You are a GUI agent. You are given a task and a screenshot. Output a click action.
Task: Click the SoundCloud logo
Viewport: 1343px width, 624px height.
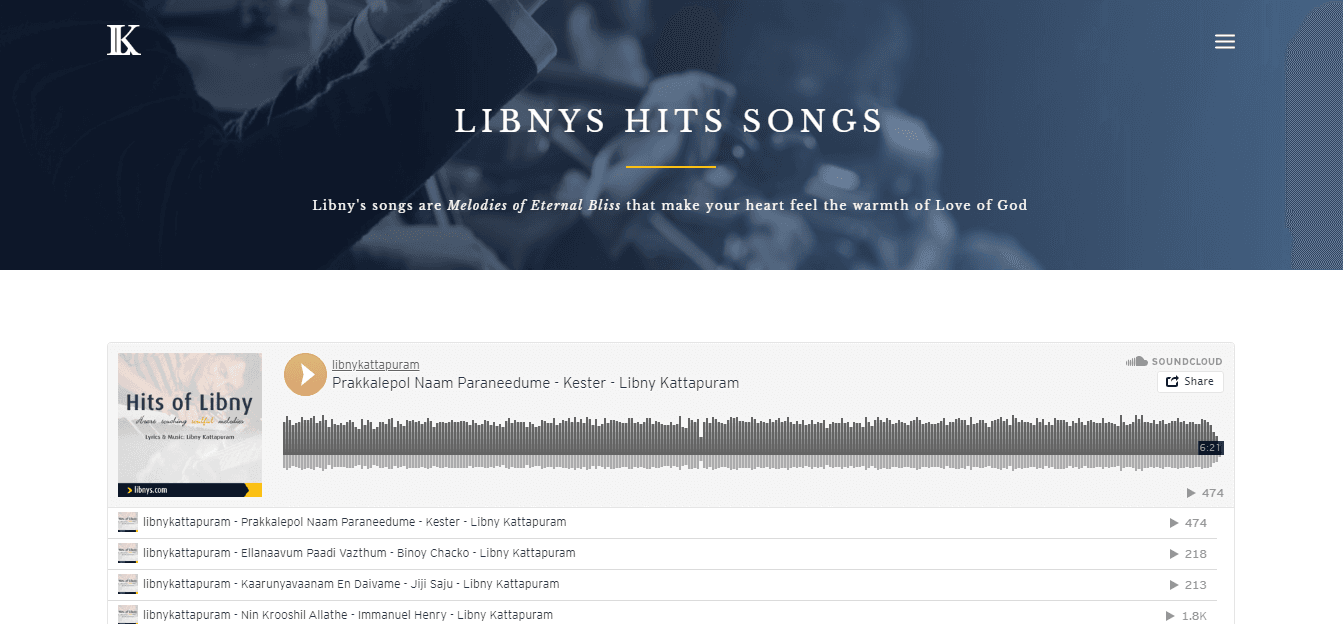pyautogui.click(x=1174, y=361)
